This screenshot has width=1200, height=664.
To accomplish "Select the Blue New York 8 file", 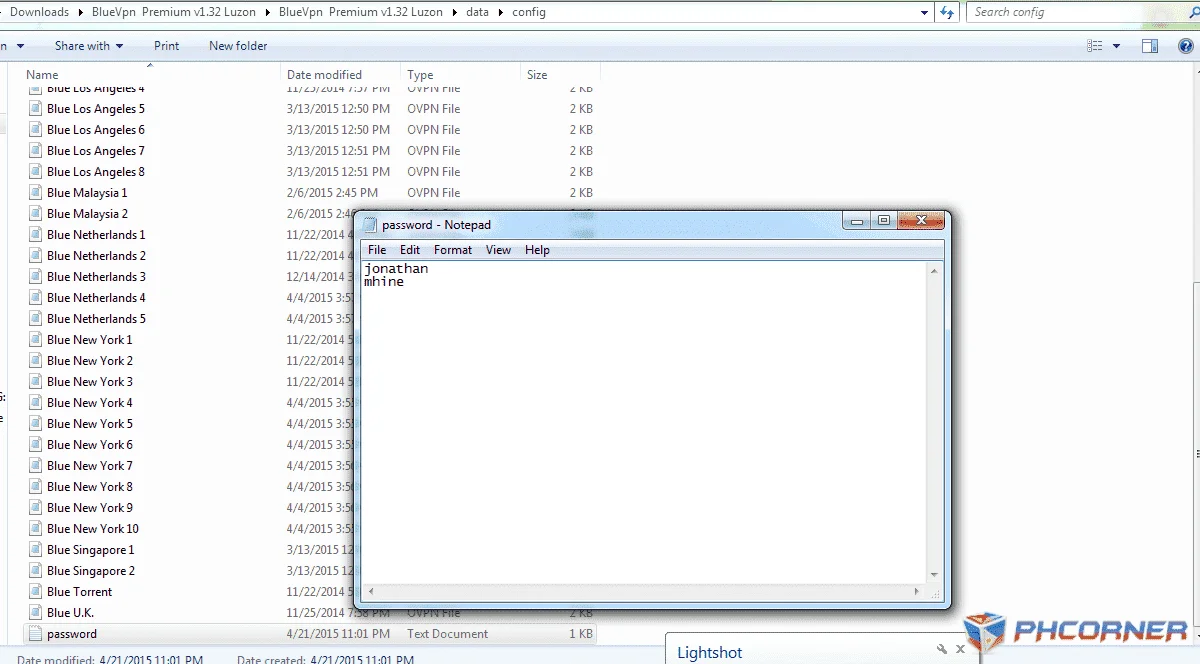I will coord(89,487).
